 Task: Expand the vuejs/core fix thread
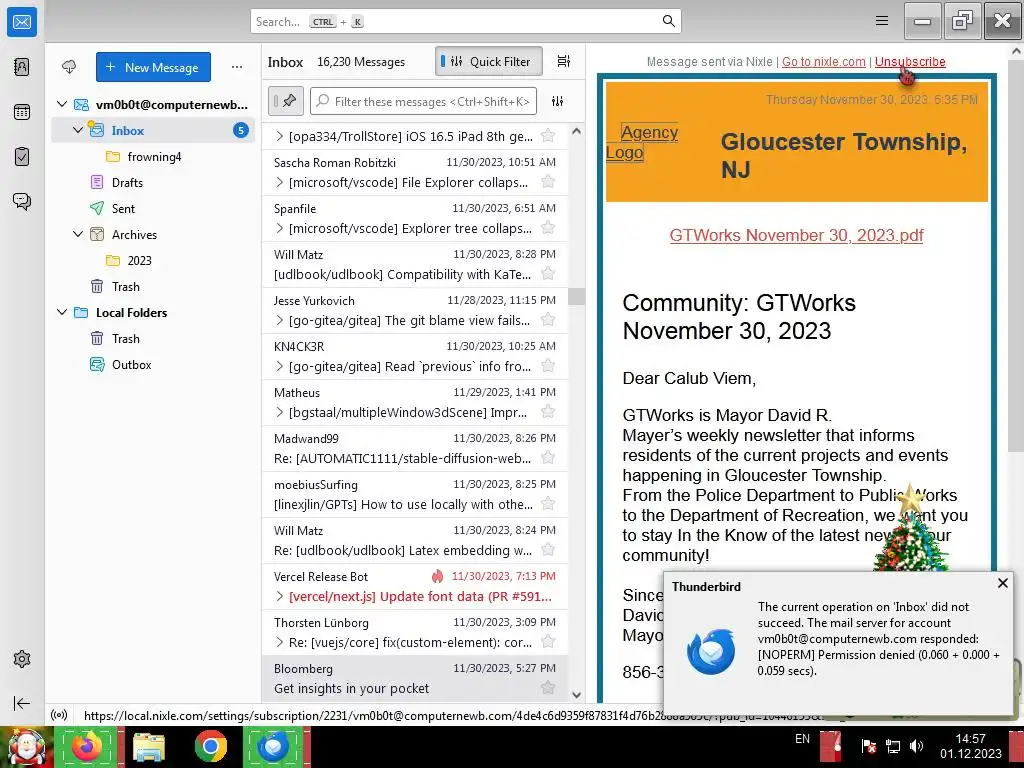tap(280, 643)
